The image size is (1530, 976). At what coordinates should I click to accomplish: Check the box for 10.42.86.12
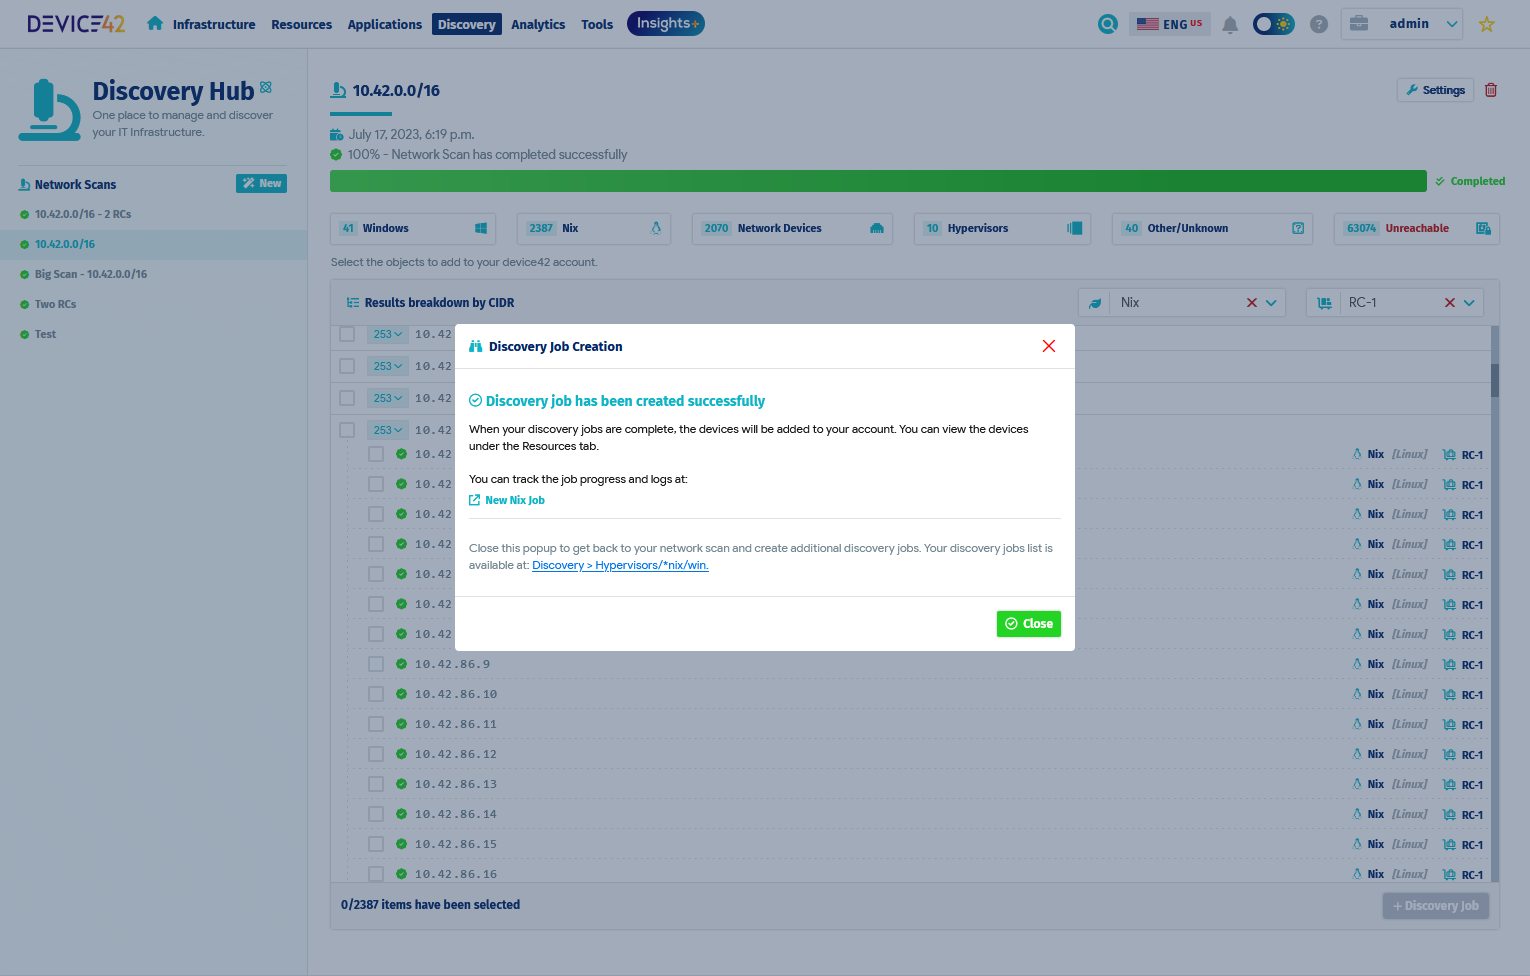pyautogui.click(x=376, y=754)
